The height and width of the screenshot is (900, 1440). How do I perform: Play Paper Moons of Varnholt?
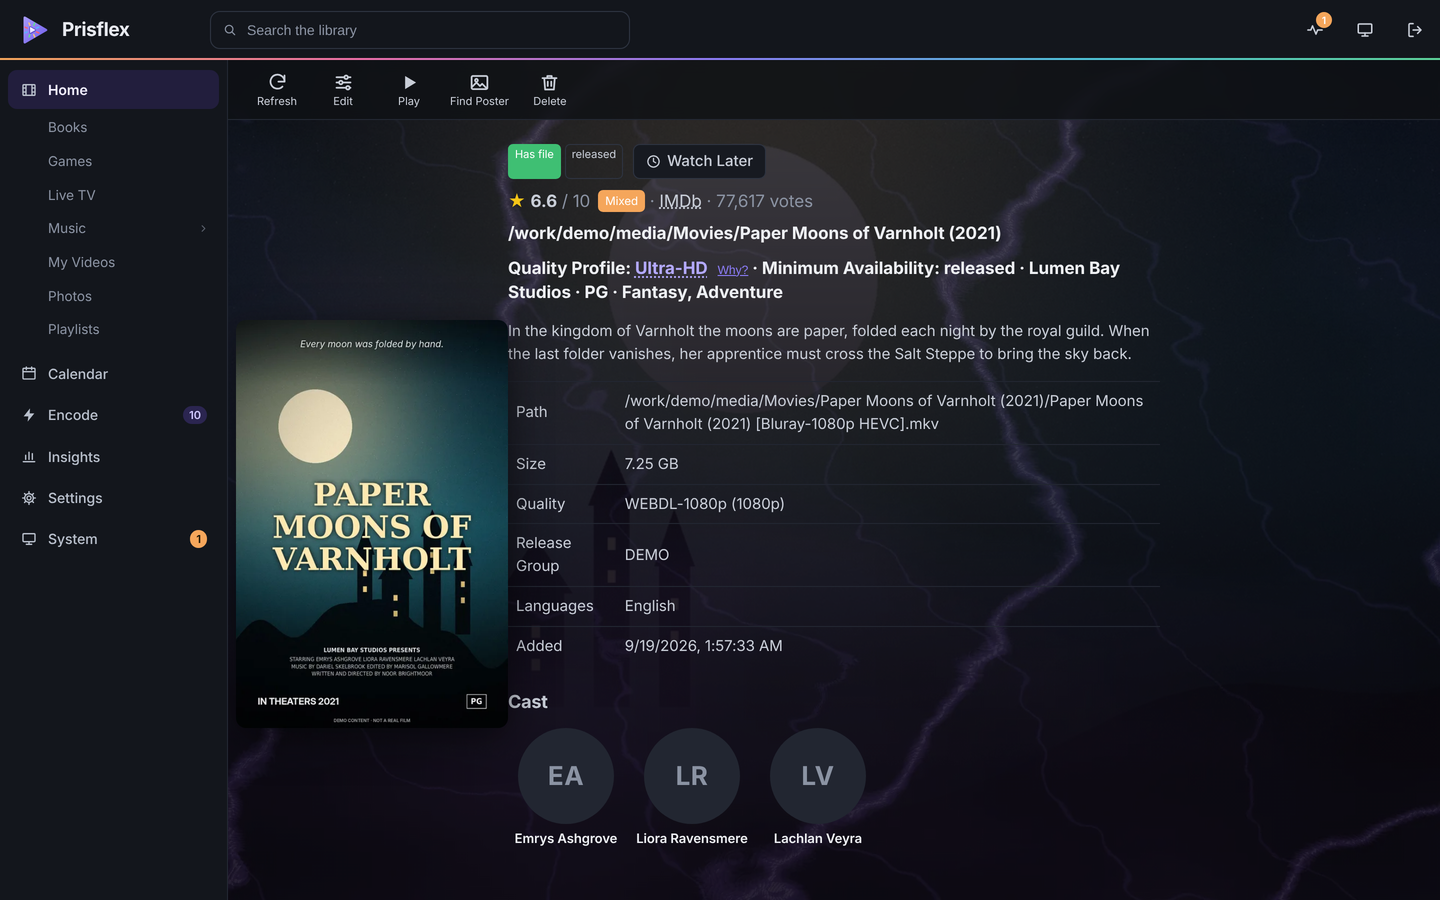409,90
